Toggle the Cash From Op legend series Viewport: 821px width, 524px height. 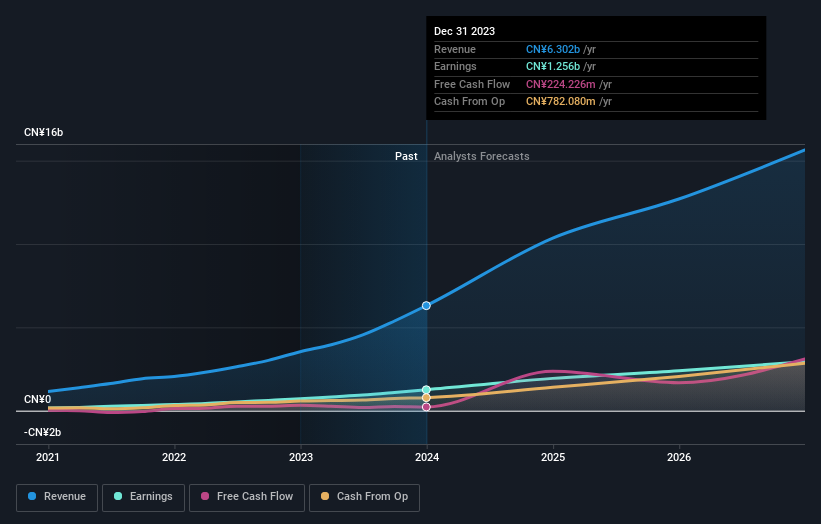(x=364, y=497)
